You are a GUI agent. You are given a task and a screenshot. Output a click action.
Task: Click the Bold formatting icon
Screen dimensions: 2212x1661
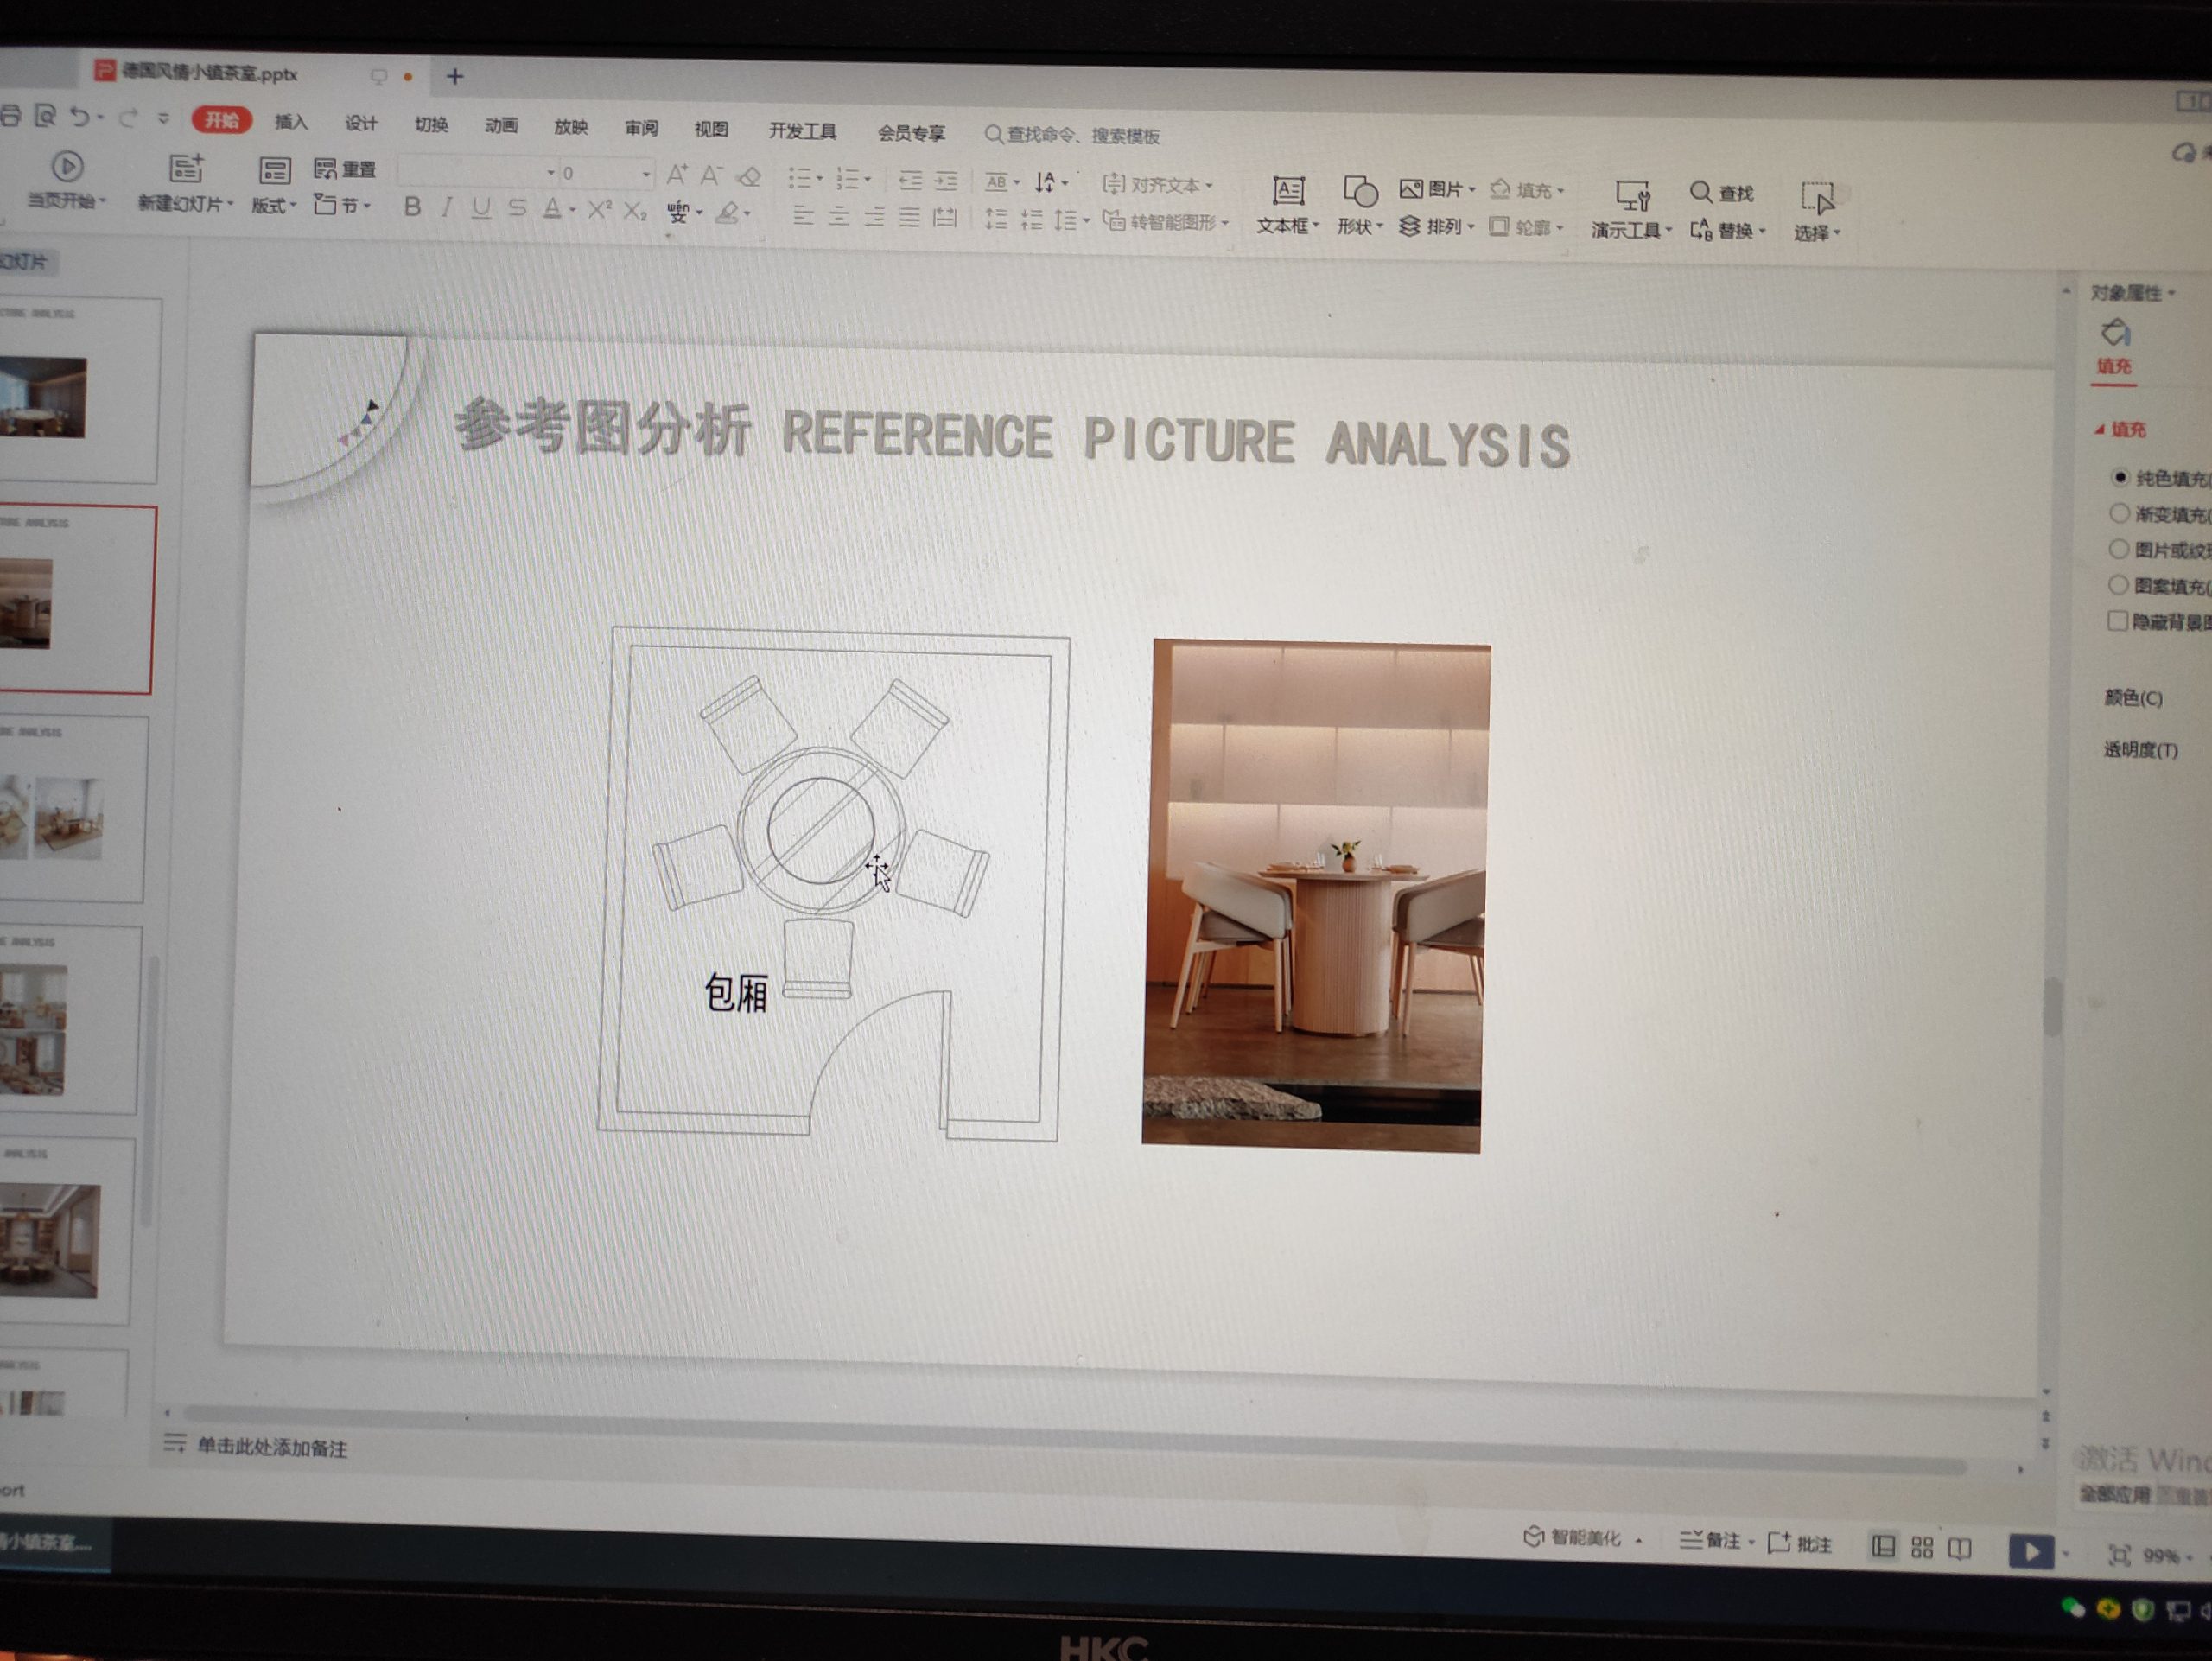(412, 207)
